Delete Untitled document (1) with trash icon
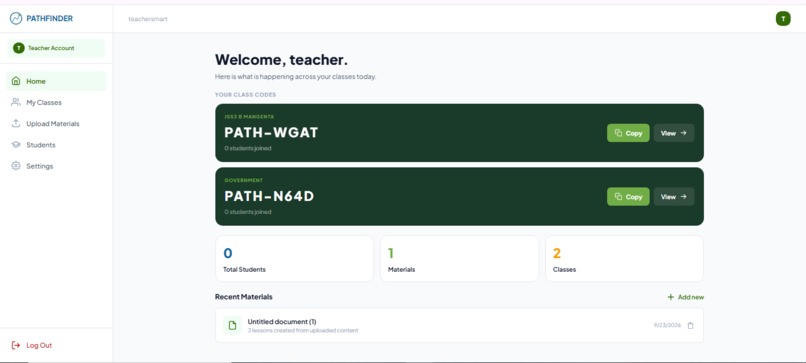The width and height of the screenshot is (806, 363). [690, 325]
